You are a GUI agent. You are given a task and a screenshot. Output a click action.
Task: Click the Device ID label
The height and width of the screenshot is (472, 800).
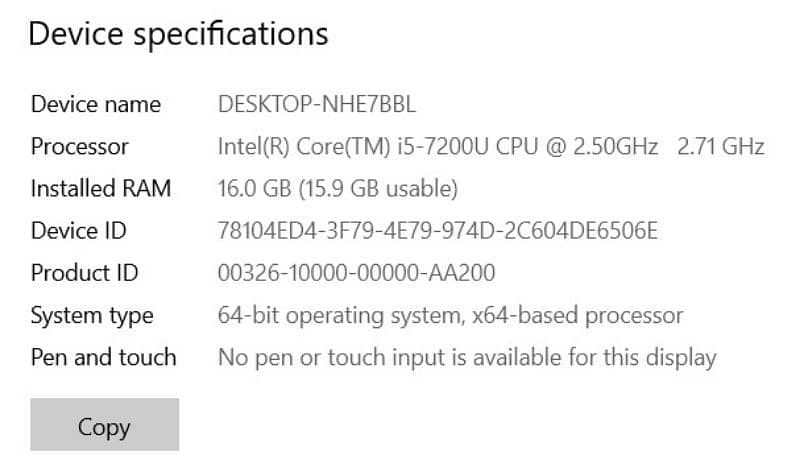click(79, 231)
